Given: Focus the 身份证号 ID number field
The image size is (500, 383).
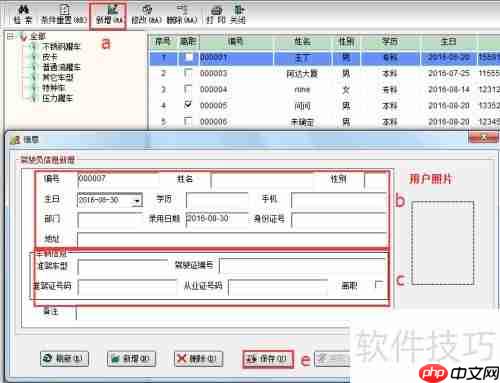Looking at the screenshot, I should (339, 220).
